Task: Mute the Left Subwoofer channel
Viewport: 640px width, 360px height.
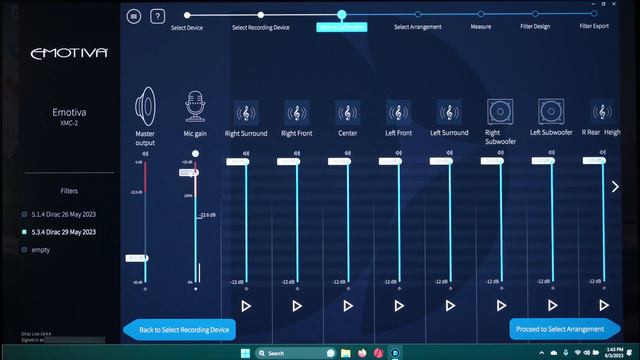Action: point(552,152)
